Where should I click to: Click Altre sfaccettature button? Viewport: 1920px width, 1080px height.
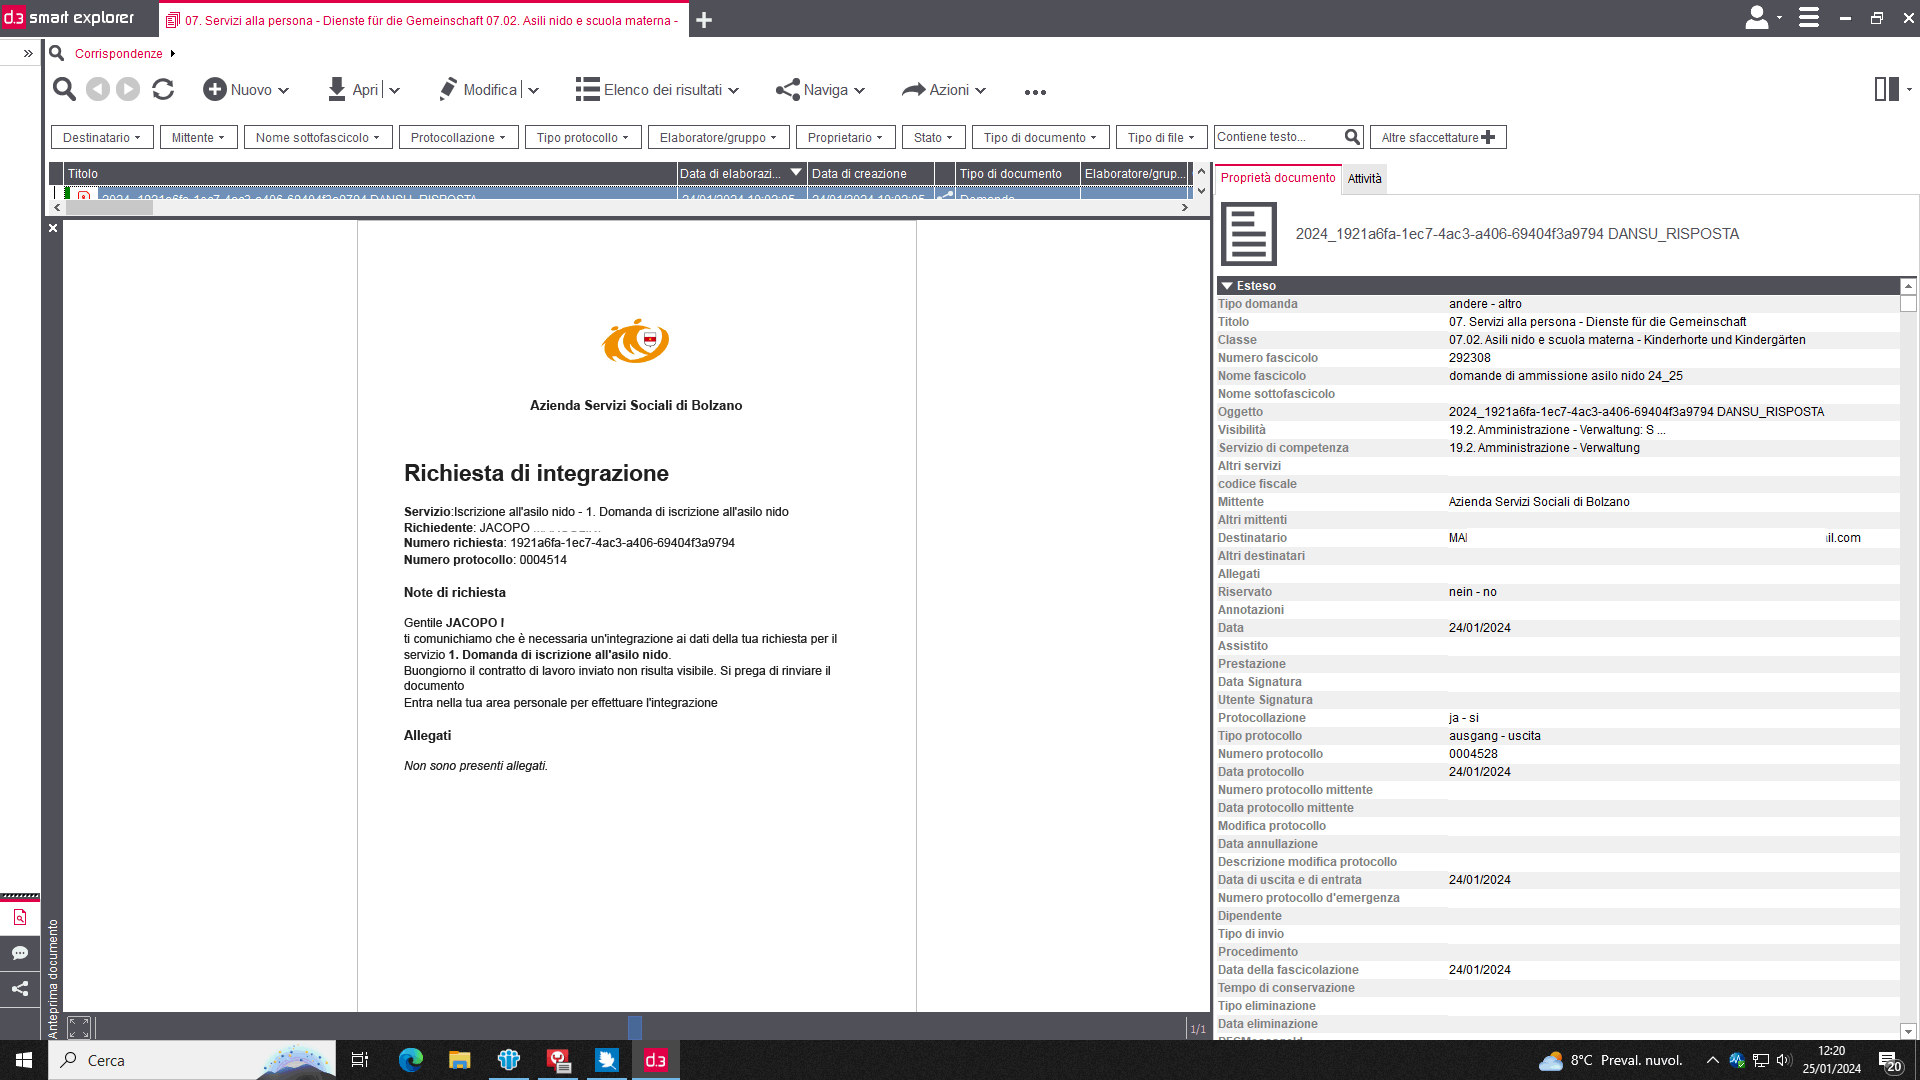coord(1437,138)
